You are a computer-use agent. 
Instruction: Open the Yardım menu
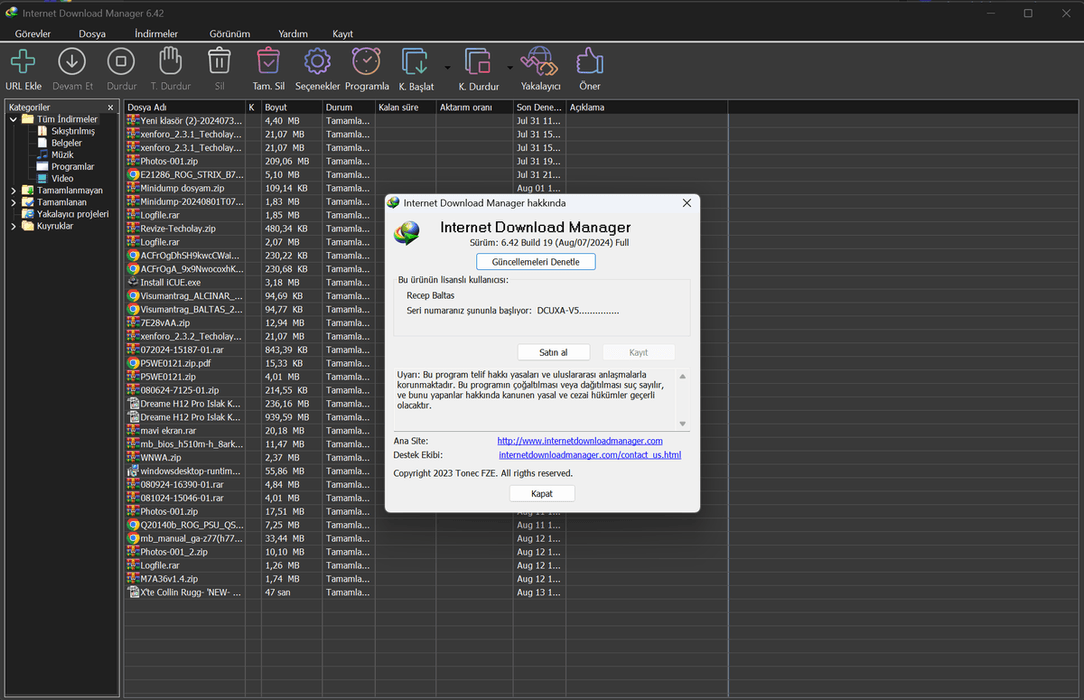293,34
